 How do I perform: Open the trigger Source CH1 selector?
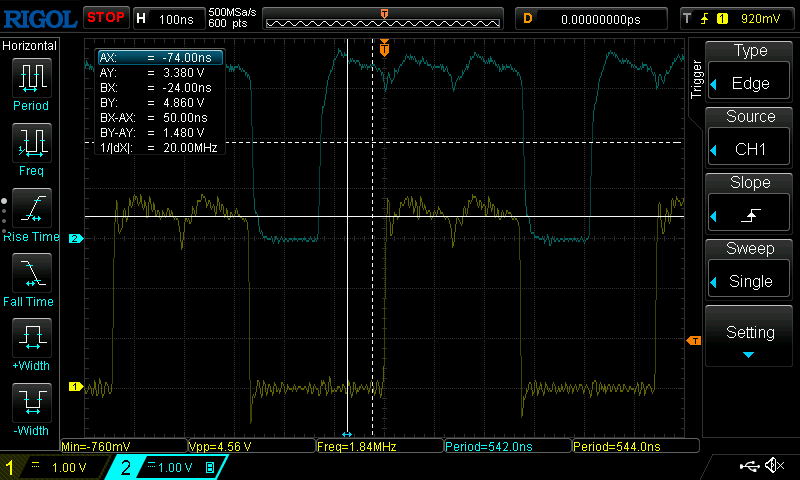click(x=751, y=138)
